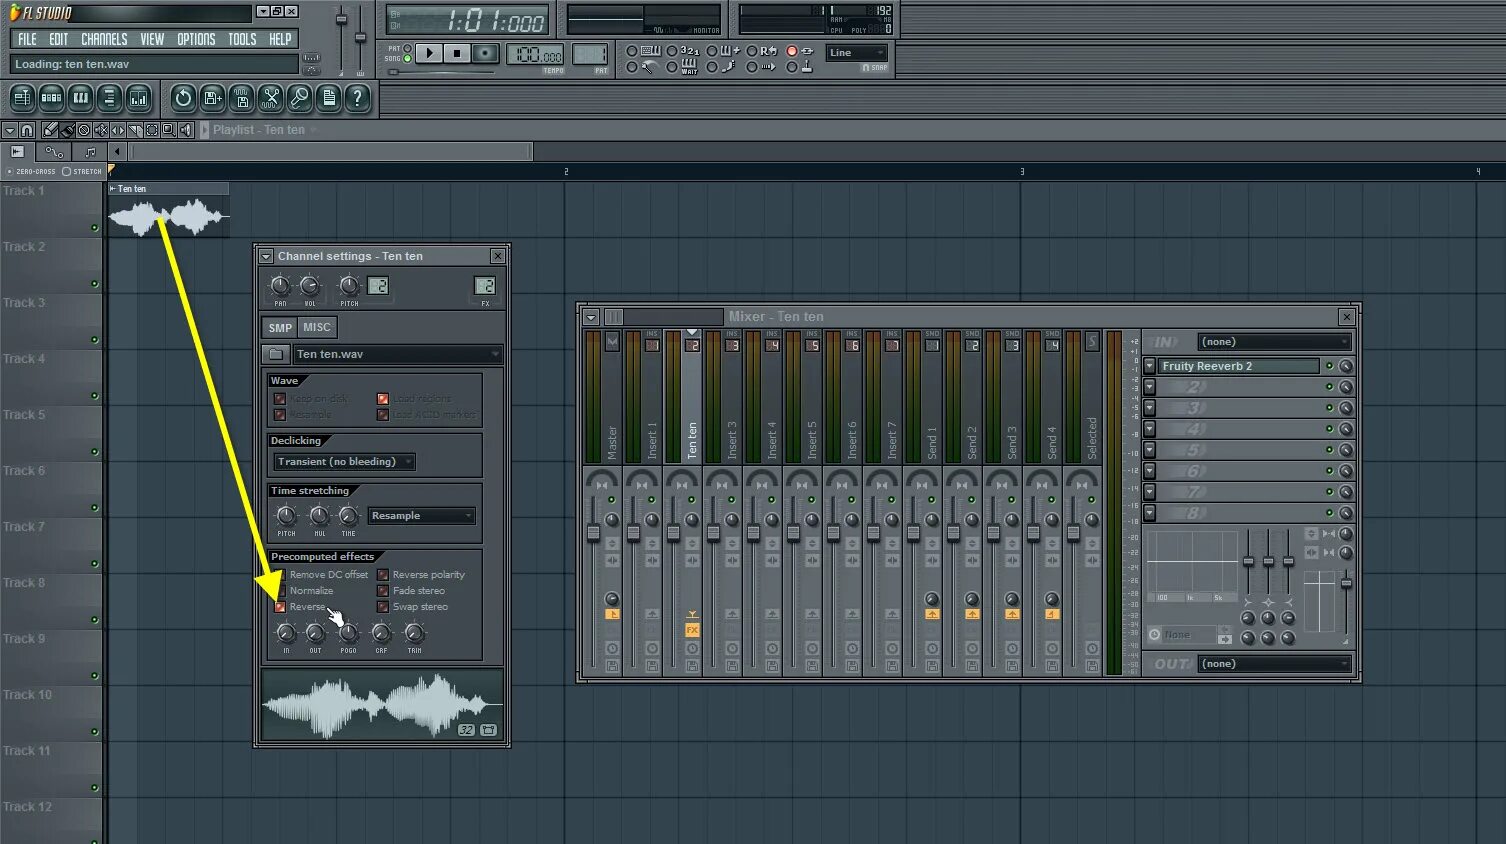
Task: Open the Declicking mode dropdown
Action: [x=344, y=462]
